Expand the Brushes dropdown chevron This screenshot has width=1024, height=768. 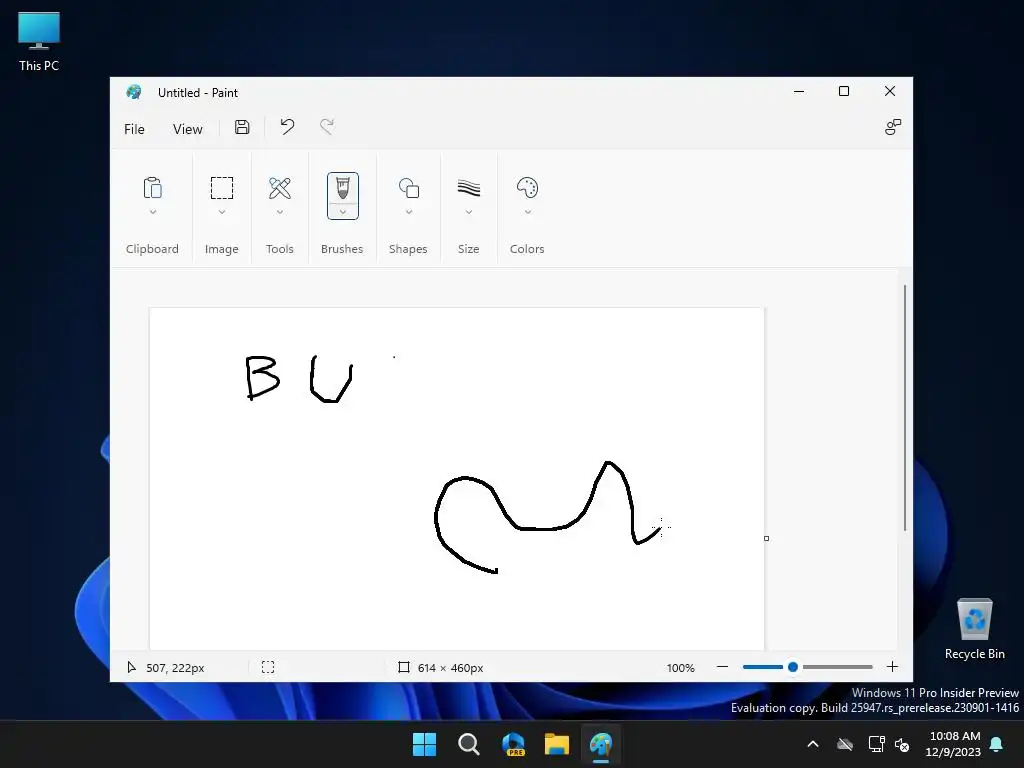coord(343,212)
